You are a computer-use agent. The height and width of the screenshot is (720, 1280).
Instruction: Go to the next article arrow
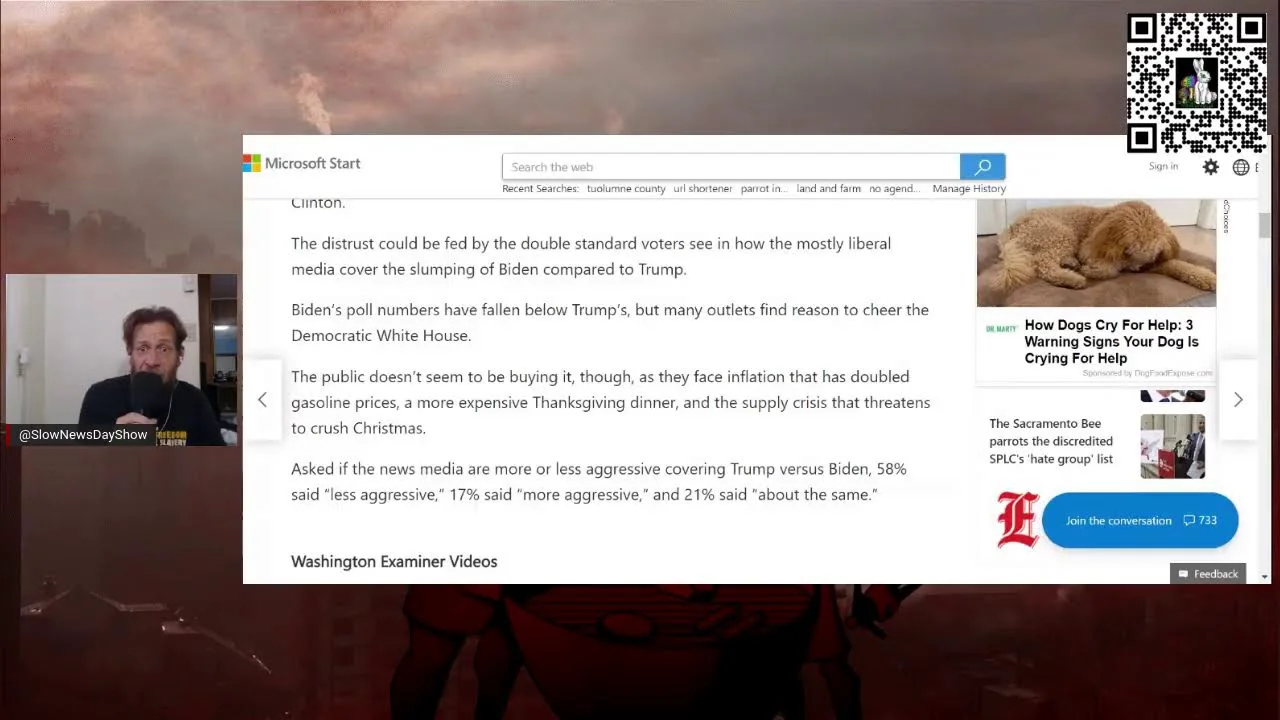(x=1238, y=400)
